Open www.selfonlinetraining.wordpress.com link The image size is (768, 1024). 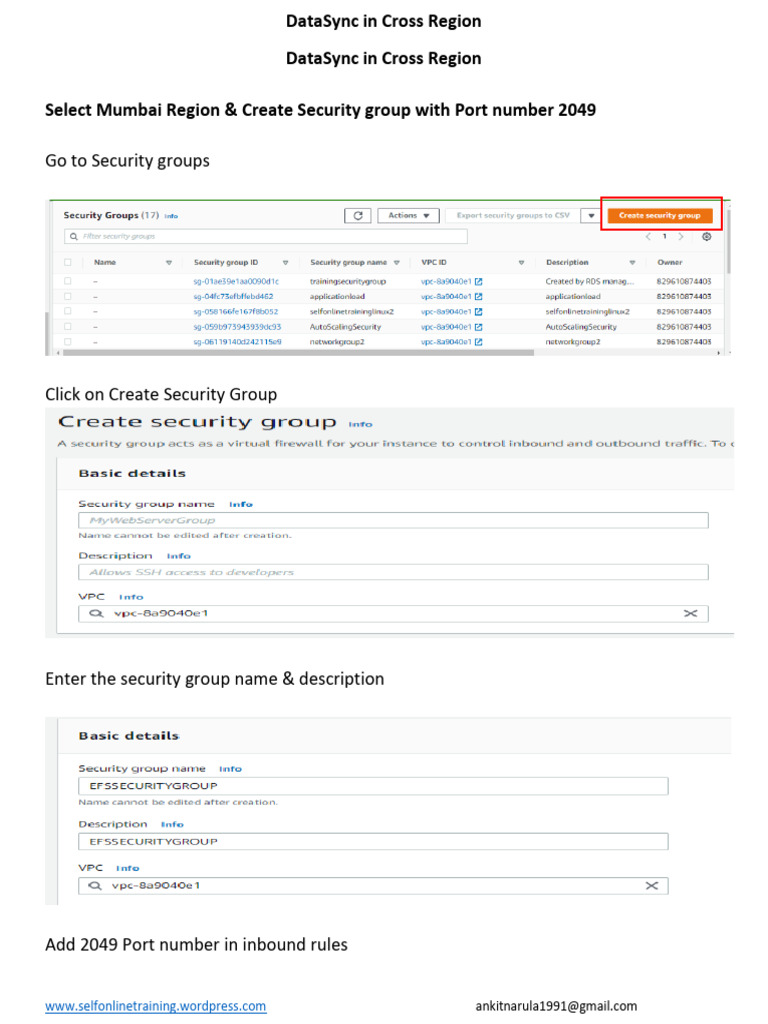click(x=155, y=1006)
